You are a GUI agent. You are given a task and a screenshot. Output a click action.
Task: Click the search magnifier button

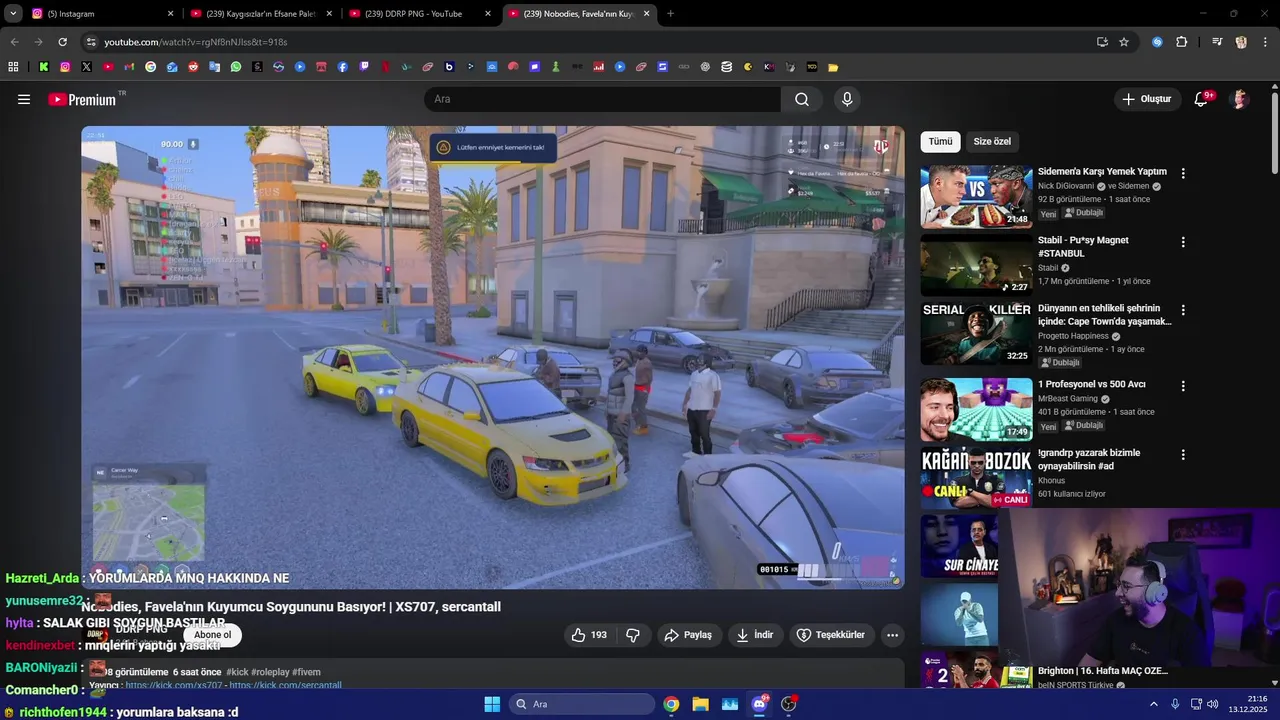click(802, 99)
